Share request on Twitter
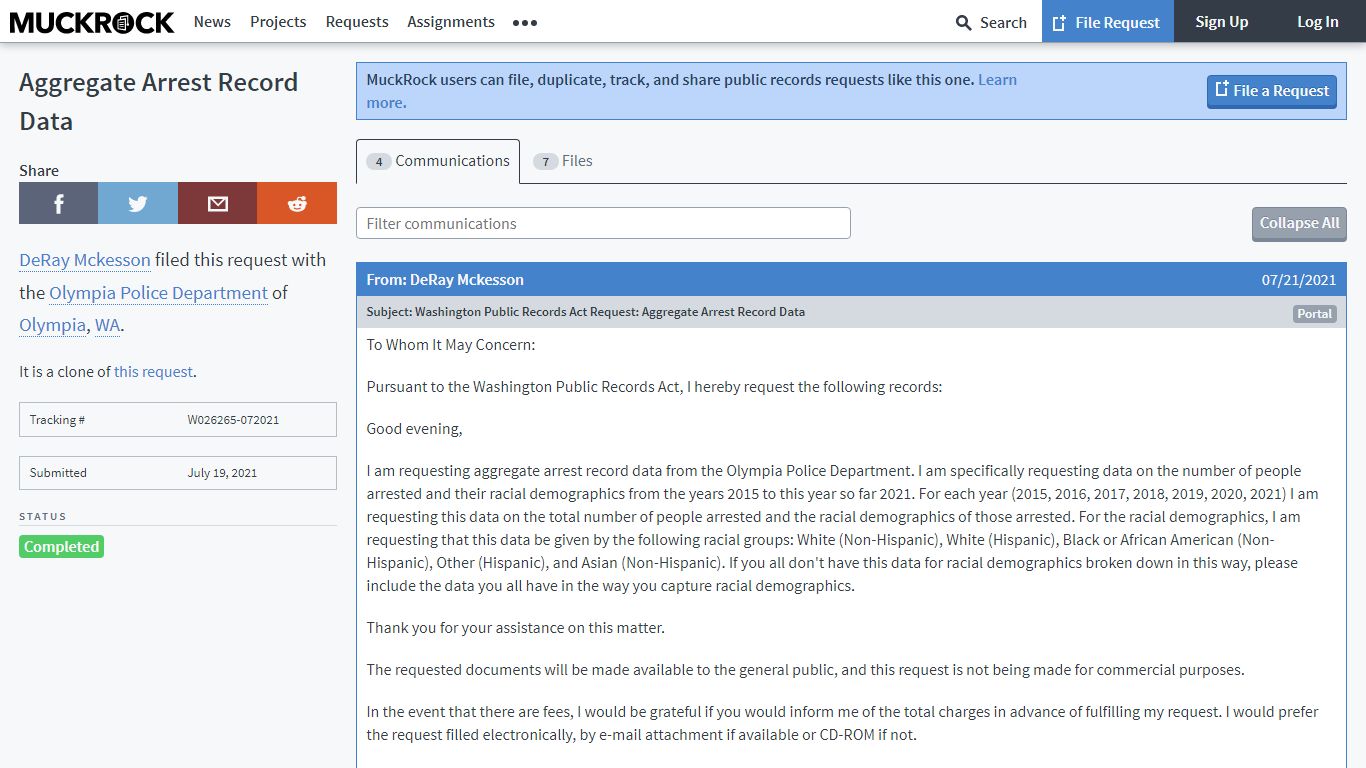Viewport: 1366px width, 768px height. pyautogui.click(x=138, y=203)
